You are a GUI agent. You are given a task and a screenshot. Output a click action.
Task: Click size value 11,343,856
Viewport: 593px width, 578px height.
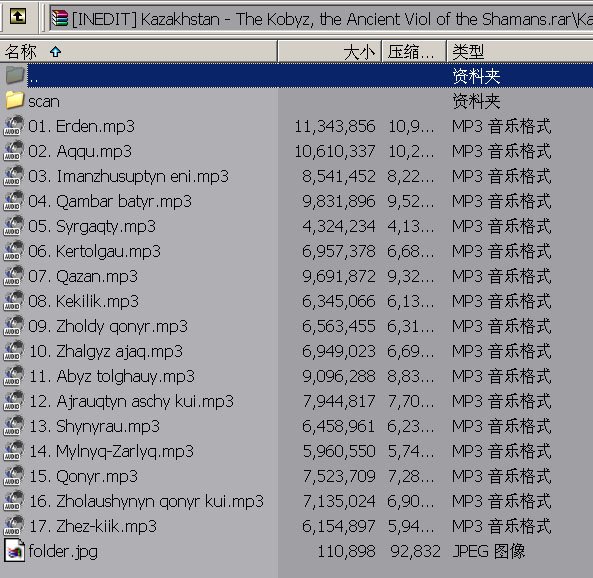(335, 126)
